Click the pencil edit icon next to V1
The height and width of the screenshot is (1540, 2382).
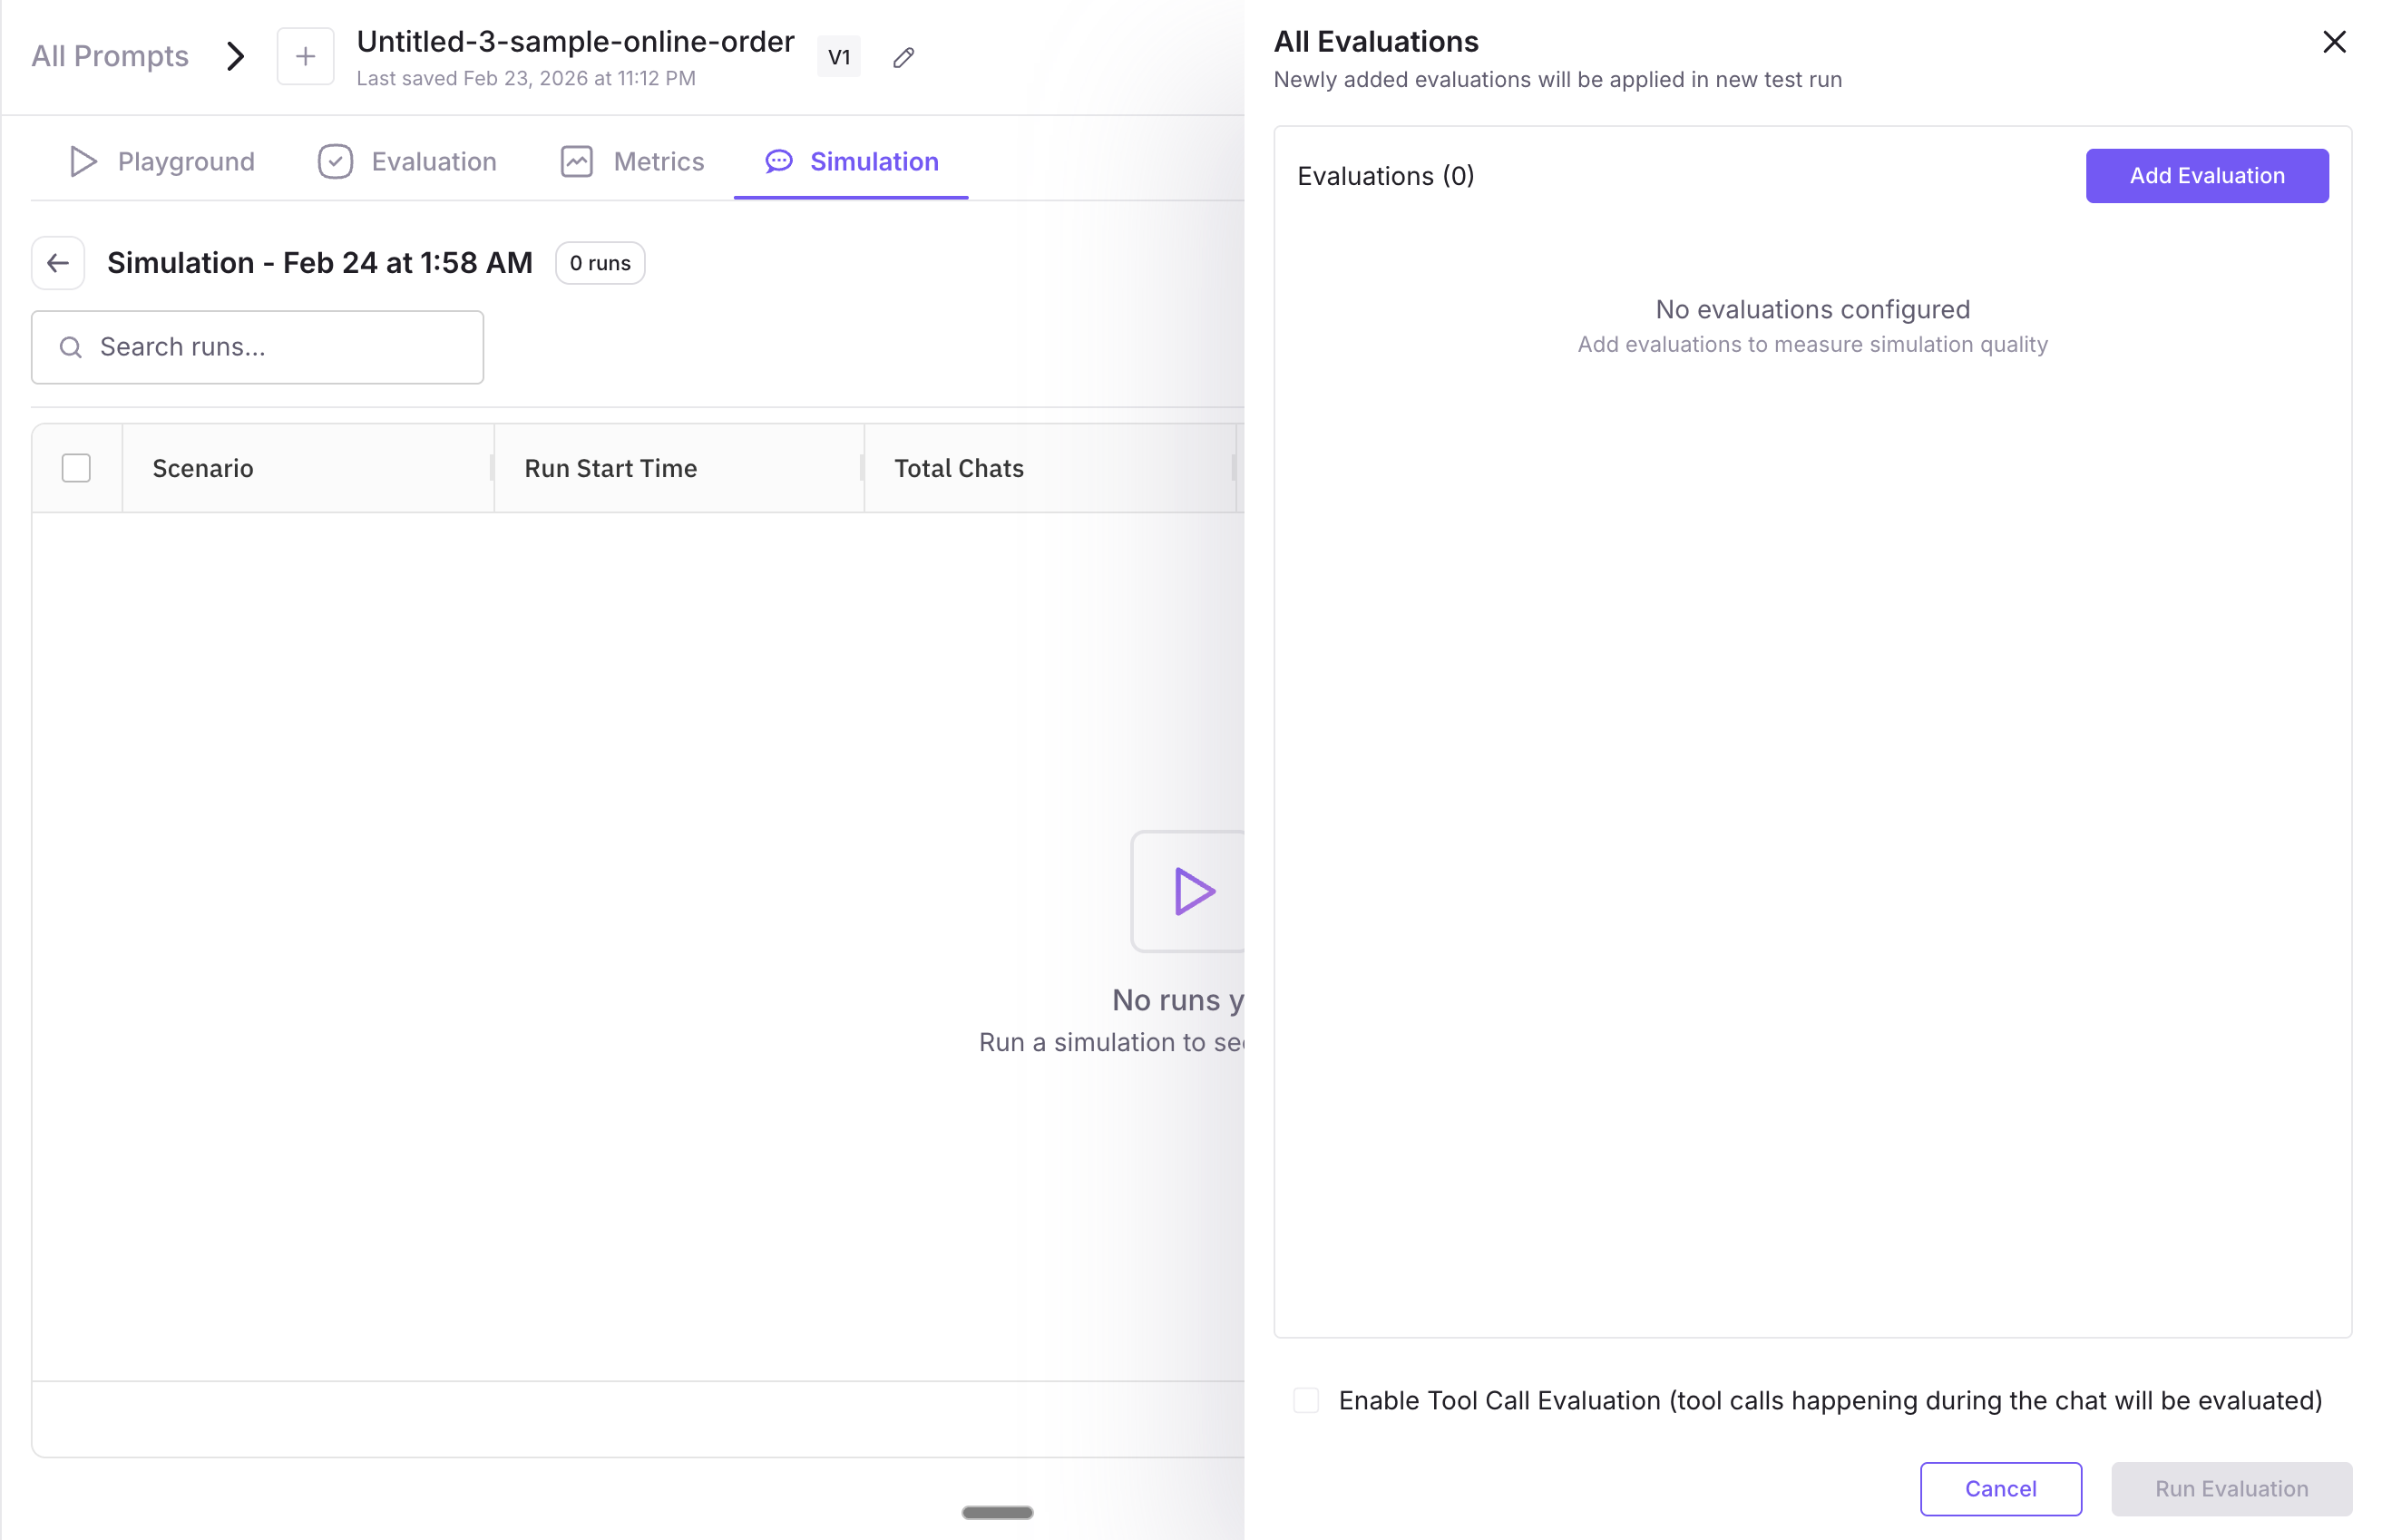pos(903,58)
